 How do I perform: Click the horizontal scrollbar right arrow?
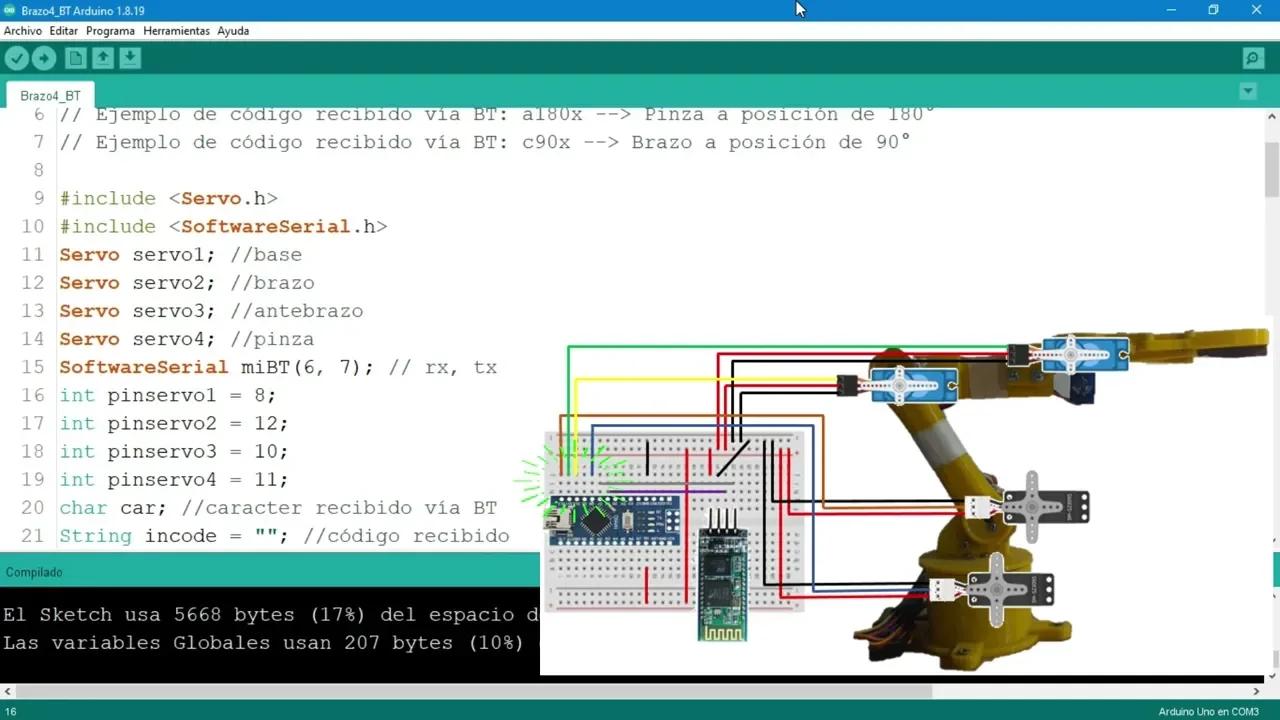1257,691
